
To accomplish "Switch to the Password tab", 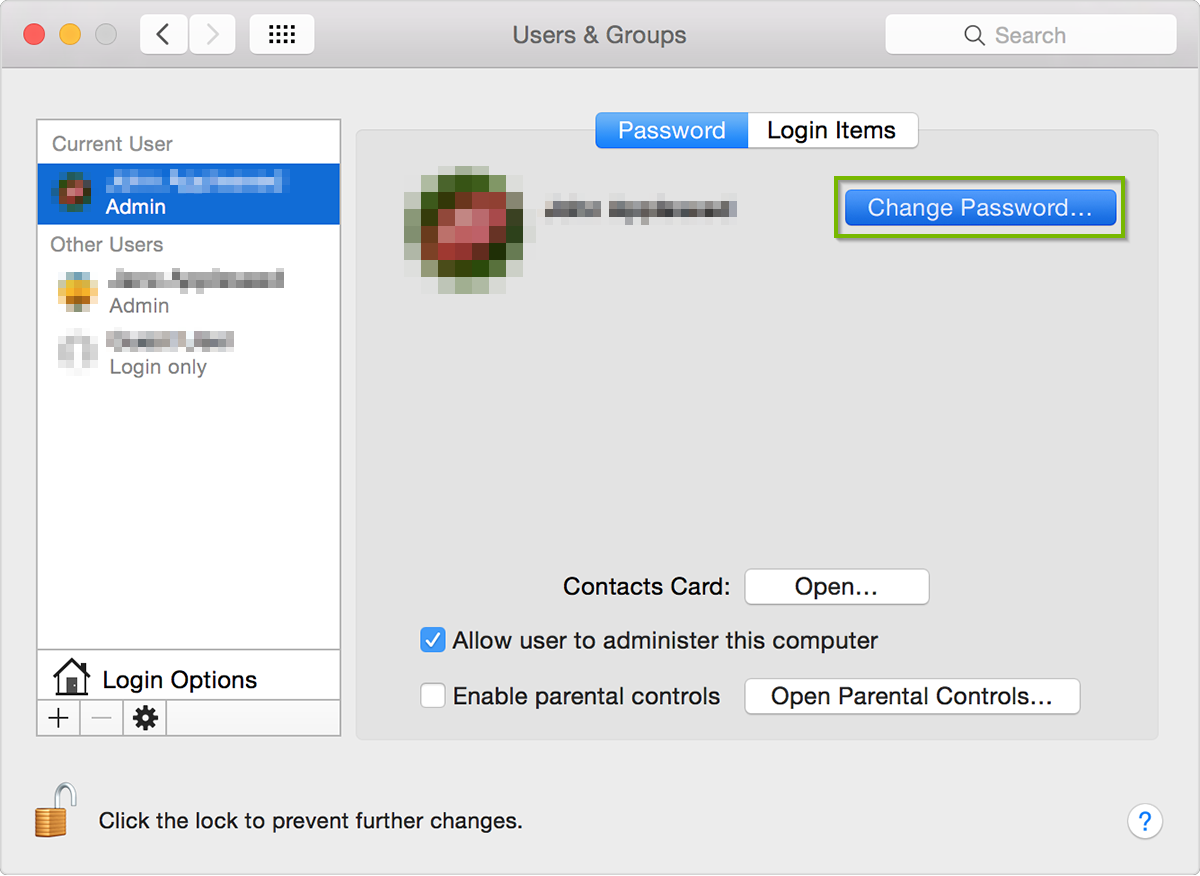I will (671, 130).
